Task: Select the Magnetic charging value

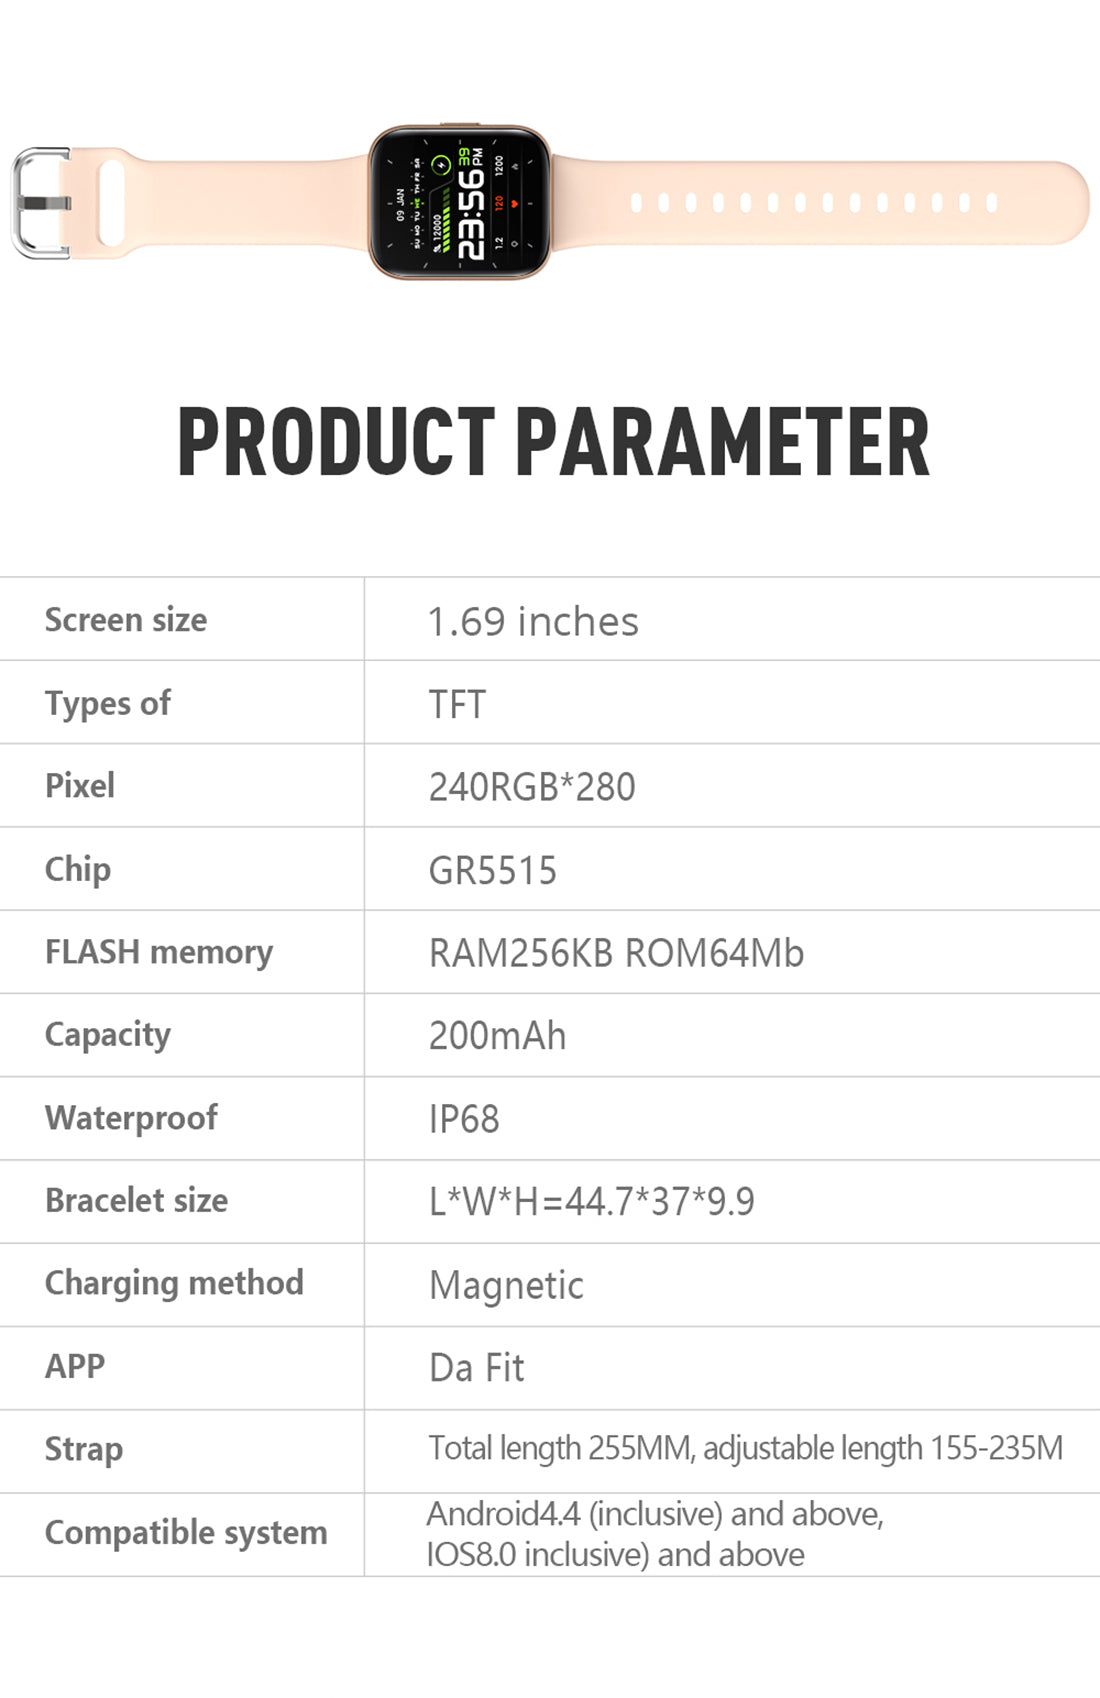Action: (x=506, y=1286)
